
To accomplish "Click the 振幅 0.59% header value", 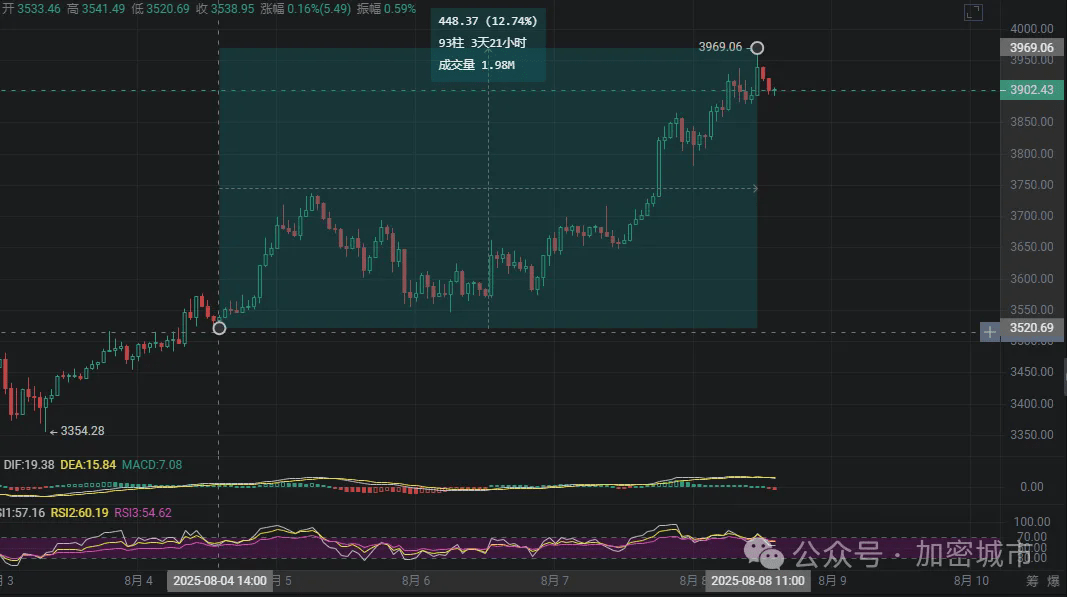I will tap(386, 9).
